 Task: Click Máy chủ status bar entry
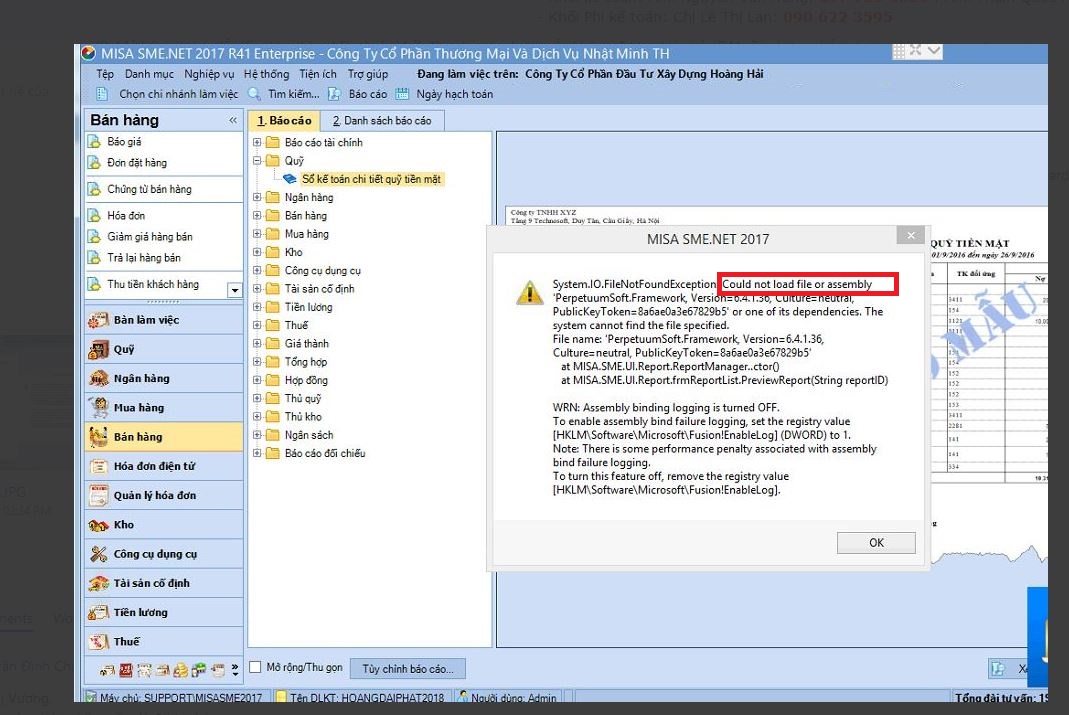coord(175,697)
